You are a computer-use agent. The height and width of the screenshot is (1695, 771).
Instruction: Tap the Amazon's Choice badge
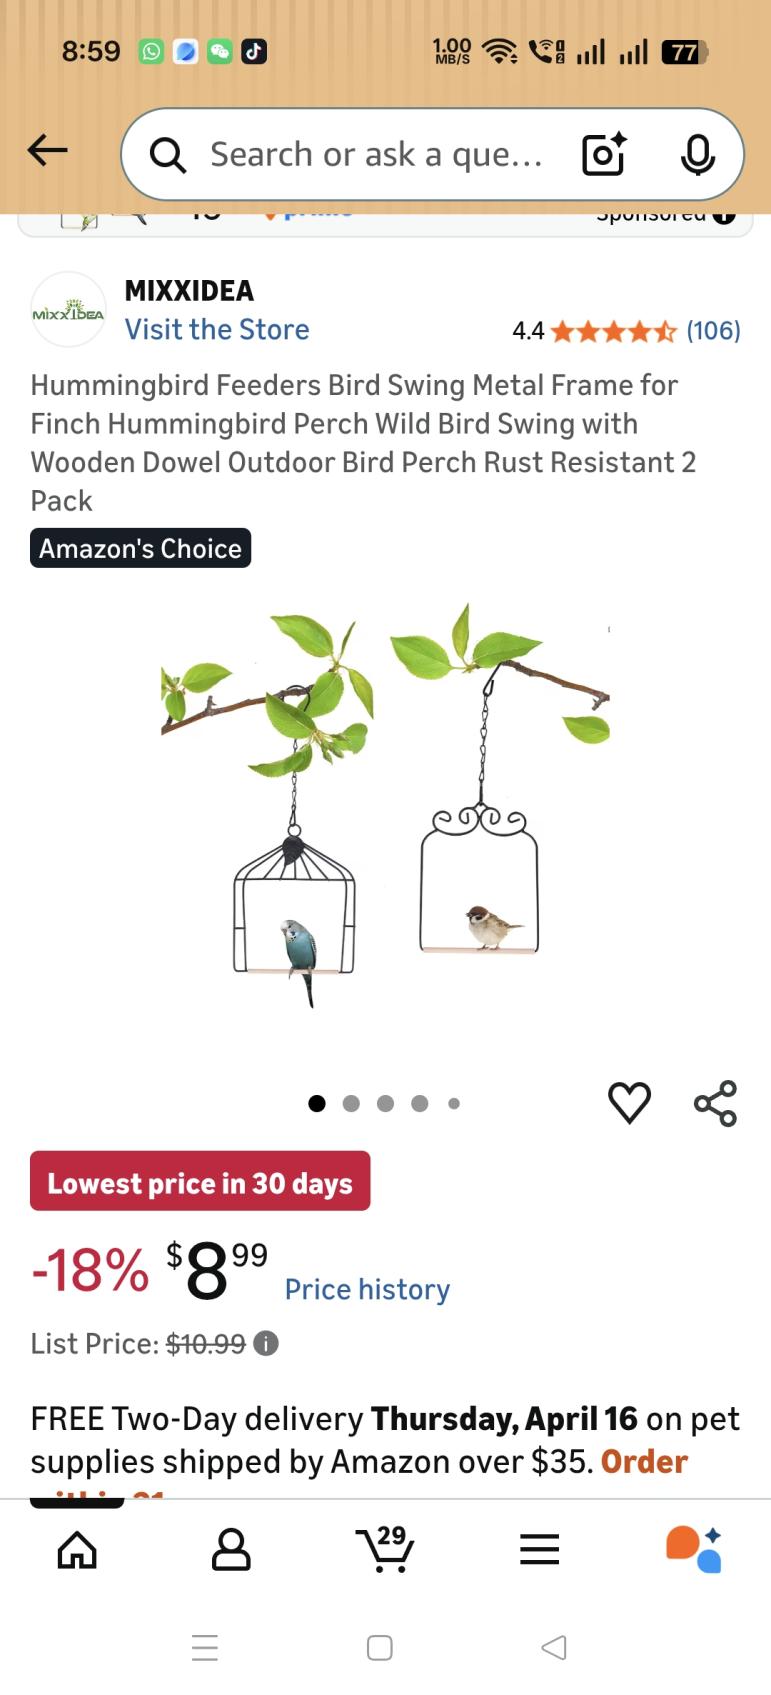(x=140, y=548)
